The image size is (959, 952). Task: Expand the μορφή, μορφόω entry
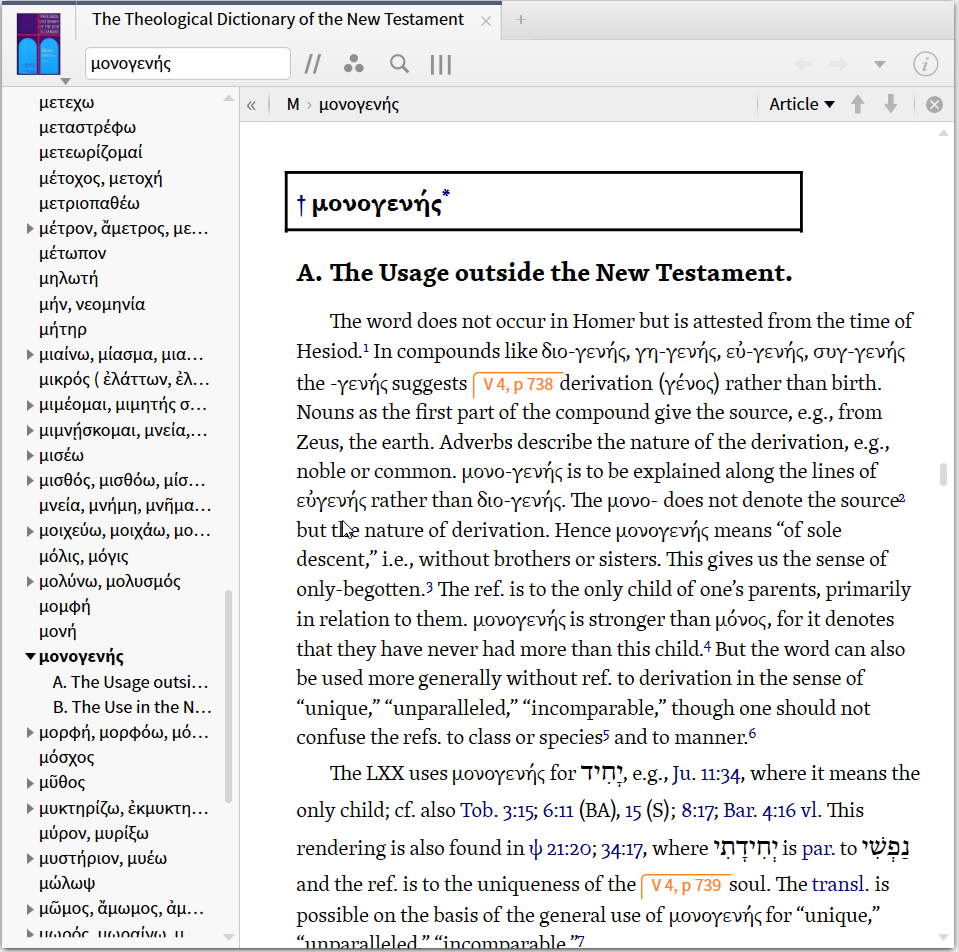(29, 732)
